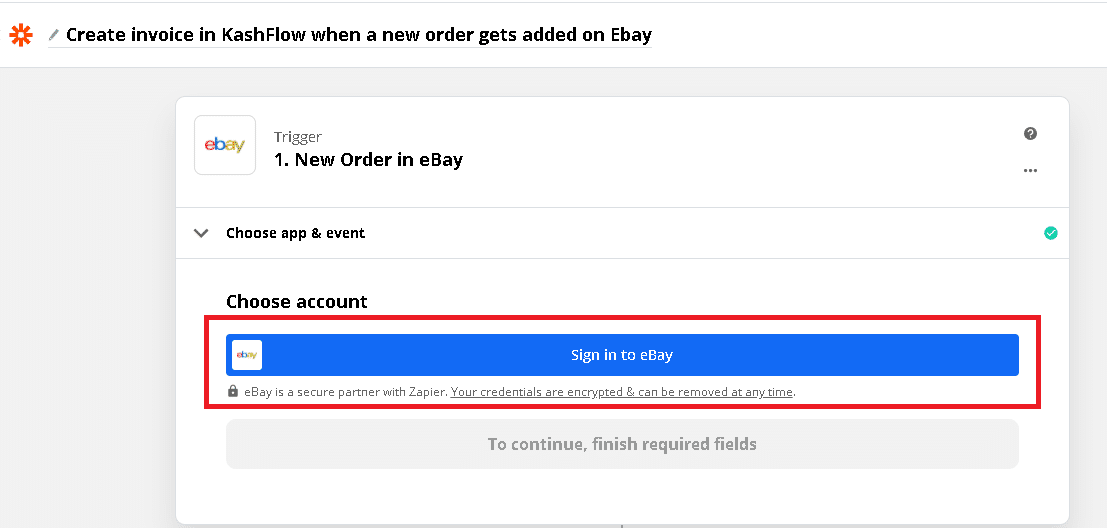Edit the zap name text field
Viewport: 1120px width, 528px height.
tap(358, 35)
